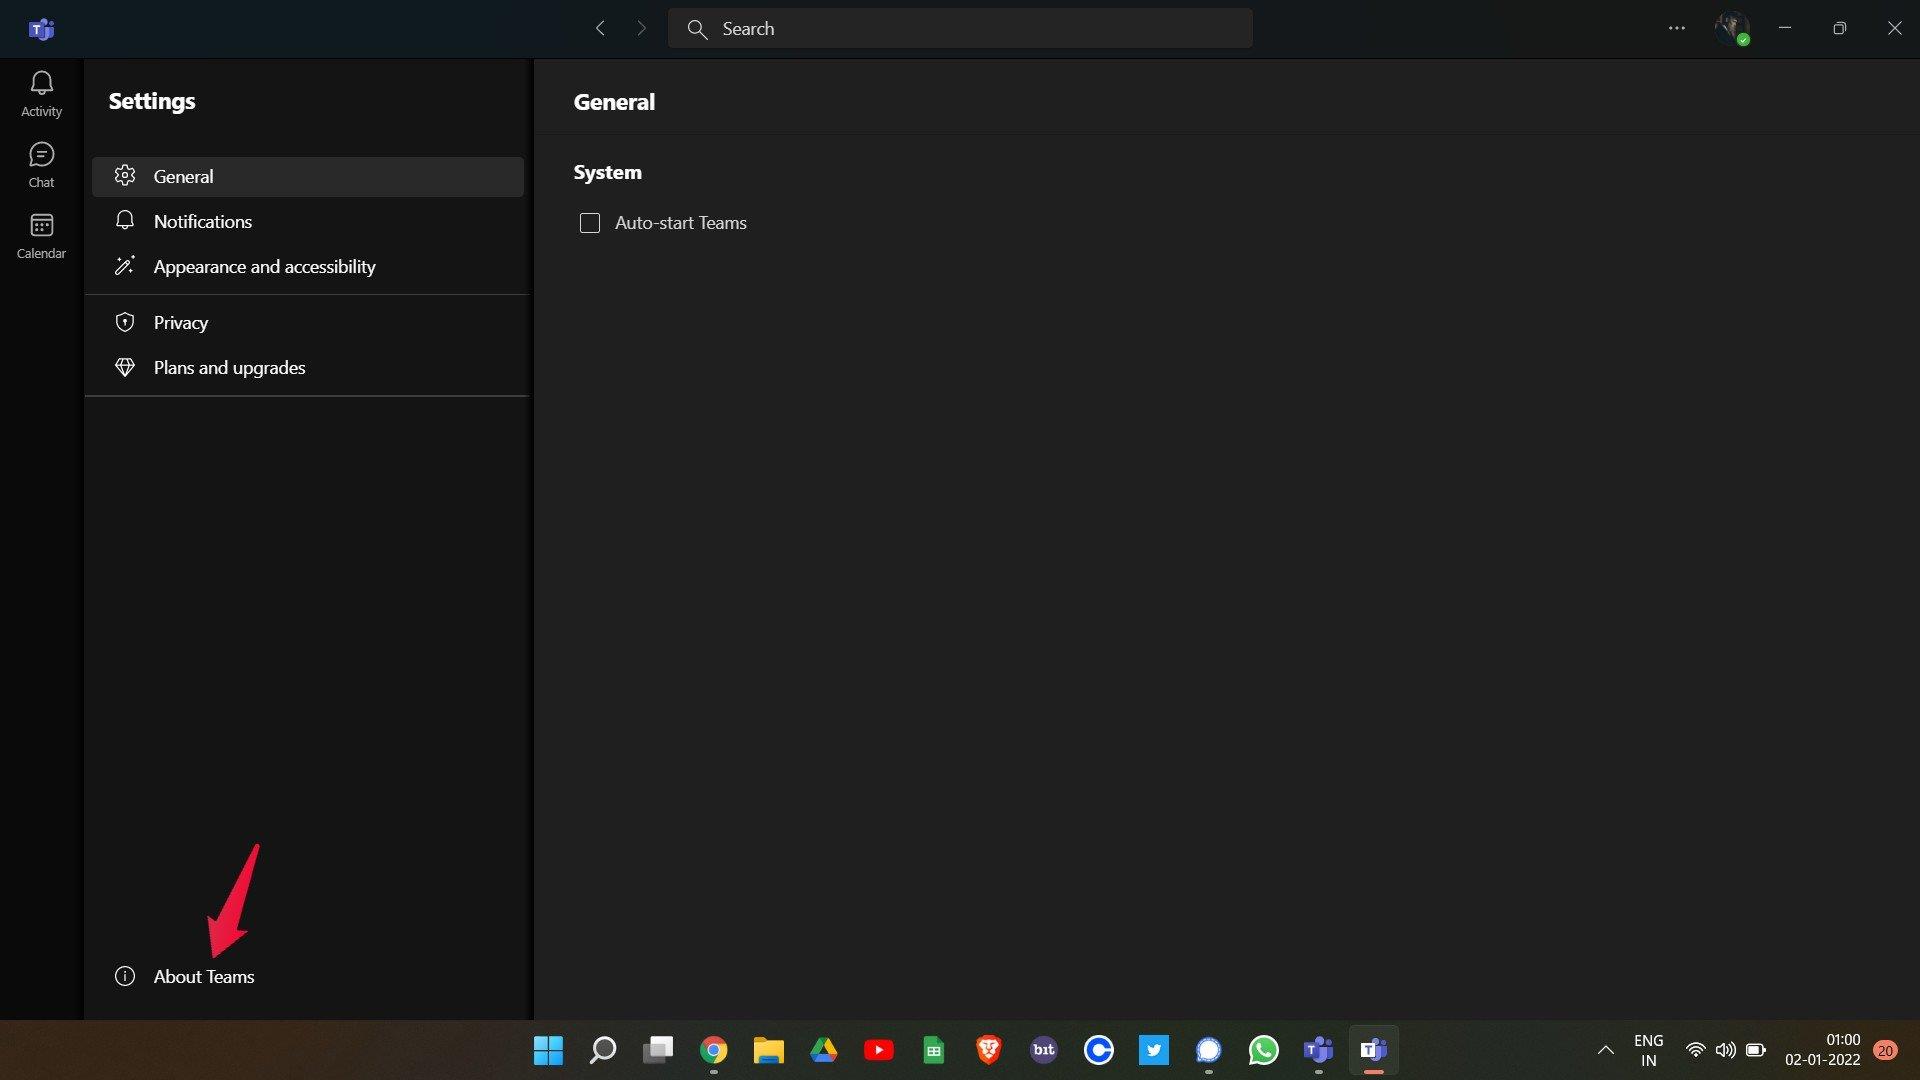Open Windows Start menu on taskbar

point(548,1050)
